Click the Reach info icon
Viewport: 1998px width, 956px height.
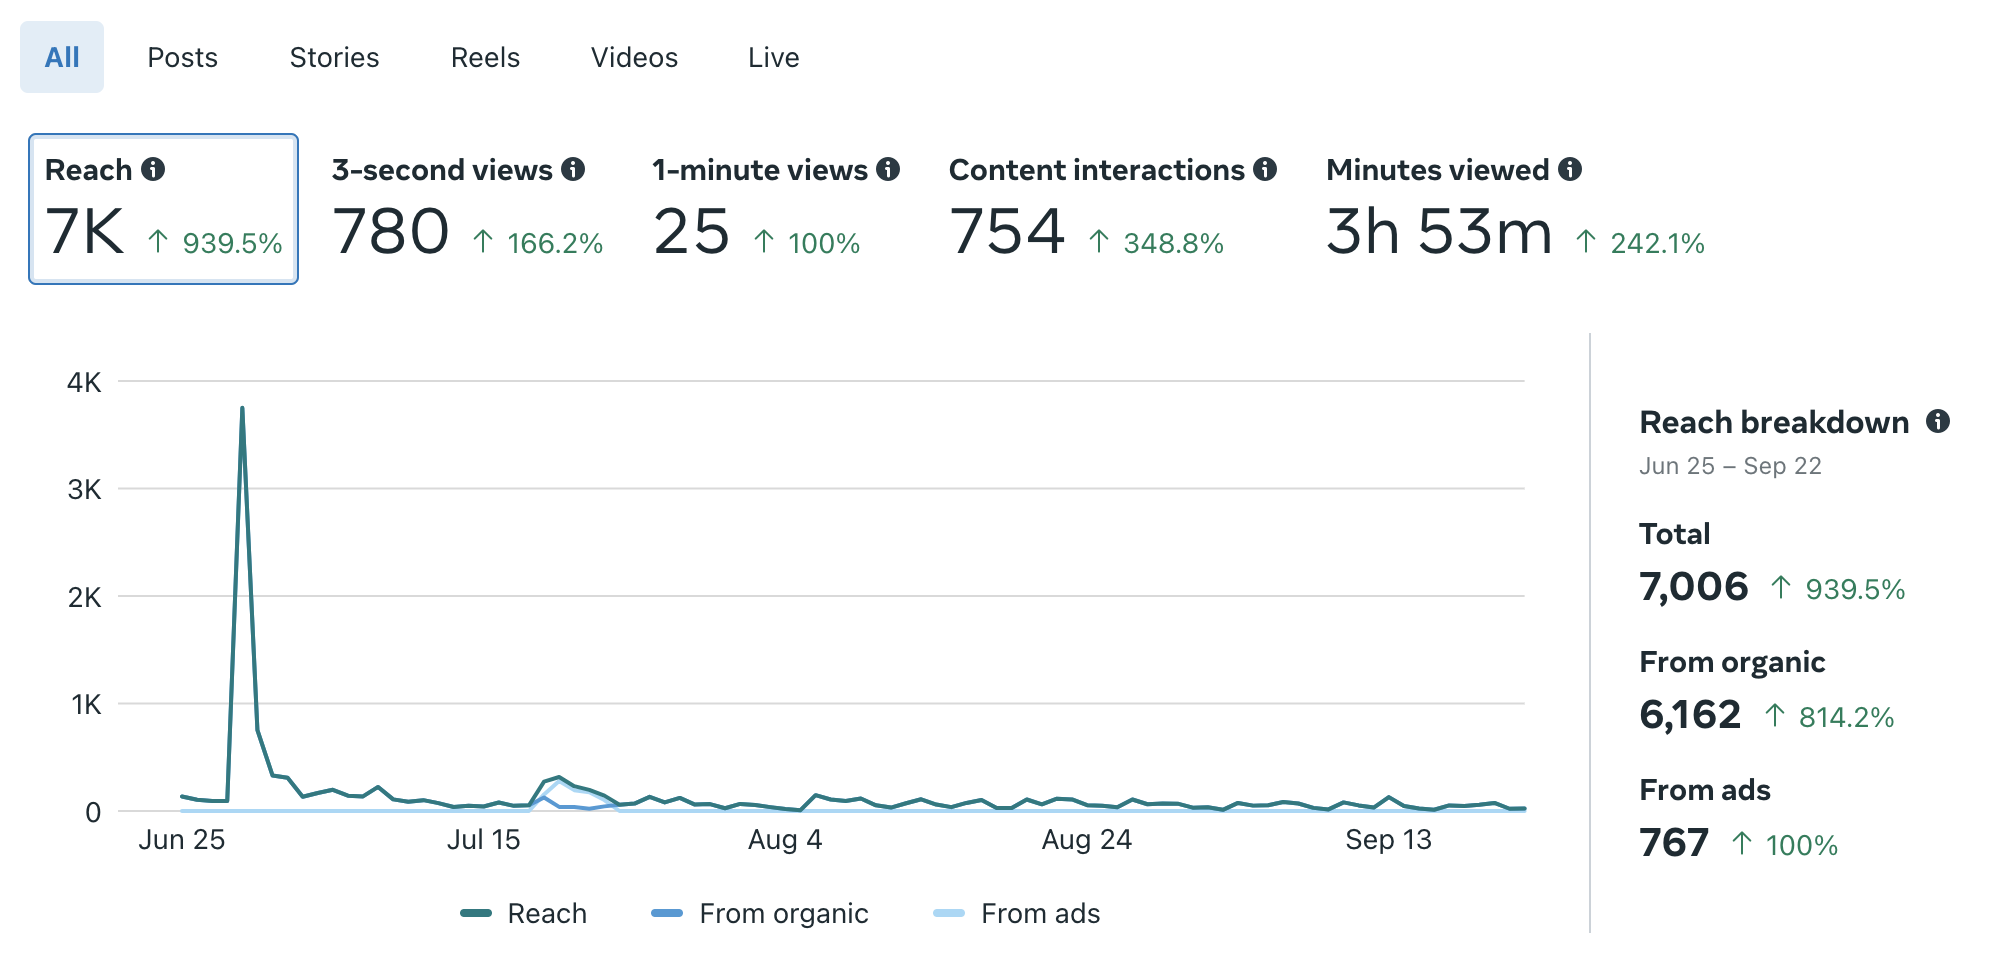pos(153,169)
